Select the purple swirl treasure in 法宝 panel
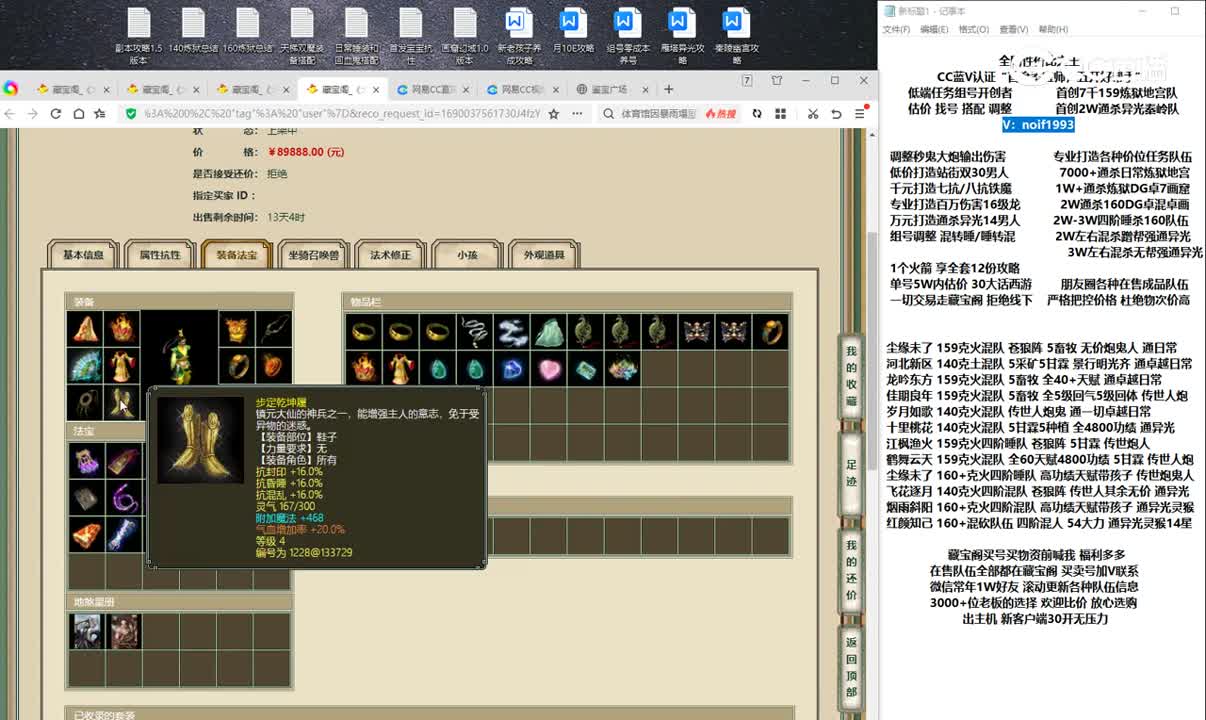1206x720 pixels. (122, 497)
